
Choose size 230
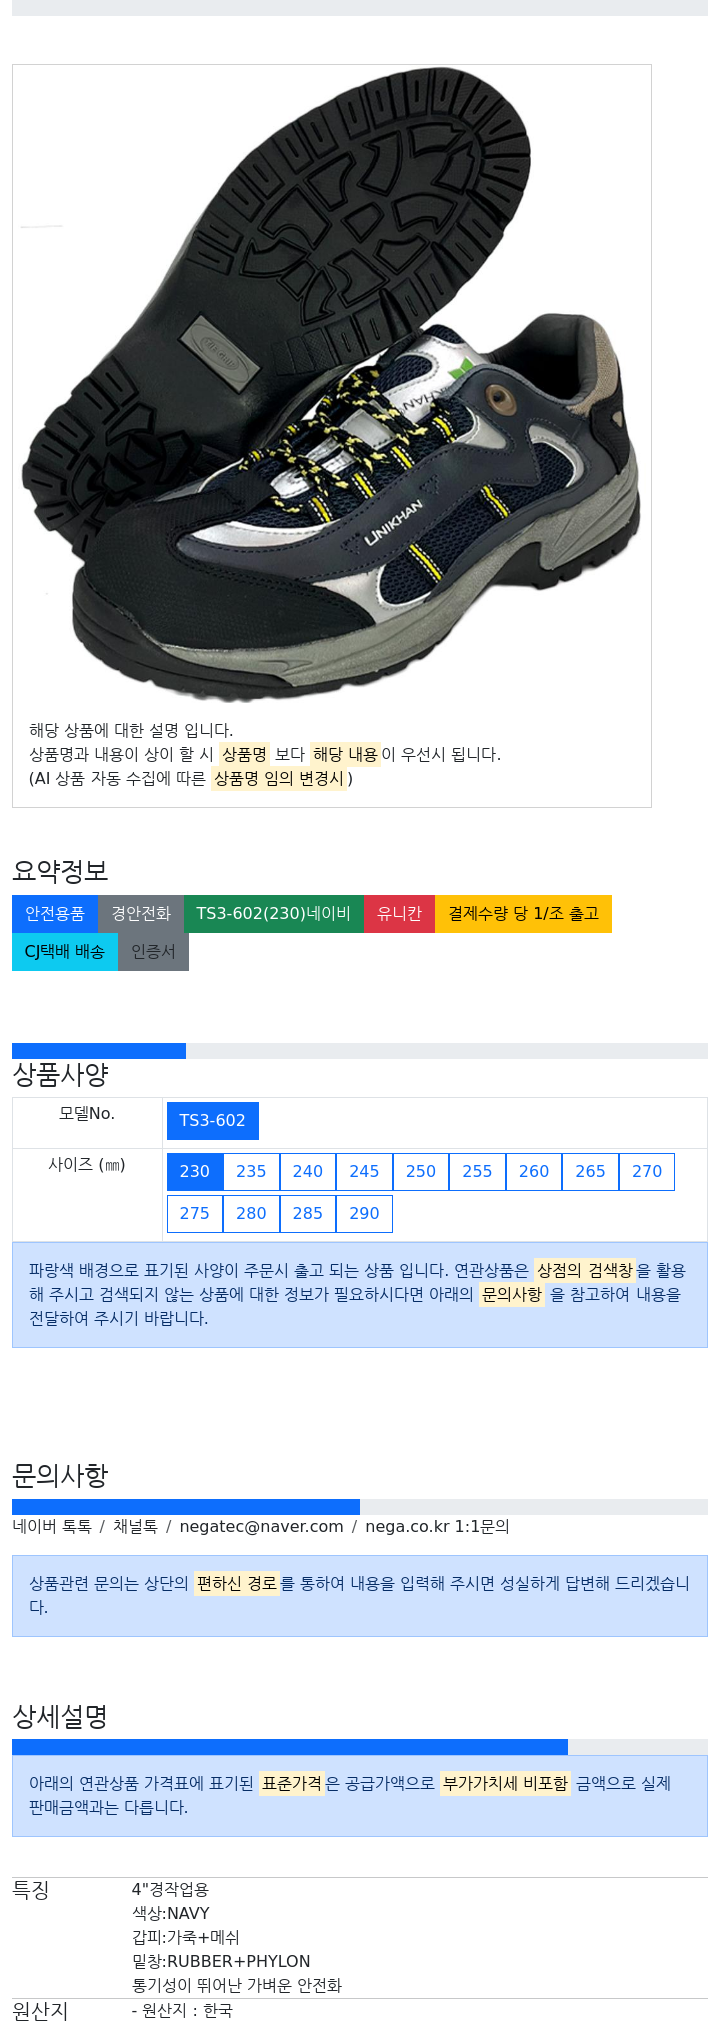[195, 1172]
